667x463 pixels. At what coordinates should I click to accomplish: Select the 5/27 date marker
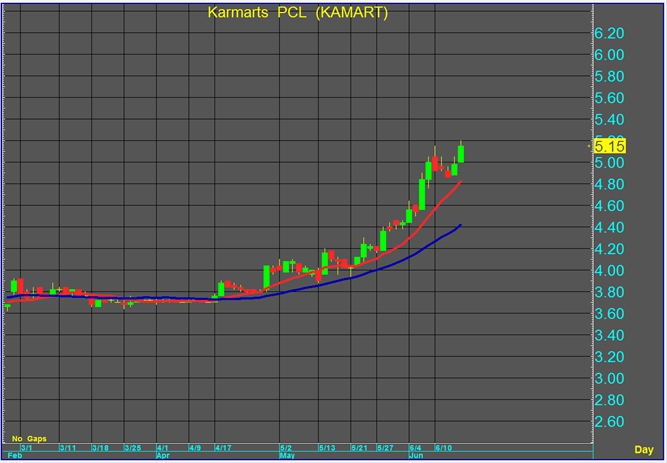[x=385, y=448]
